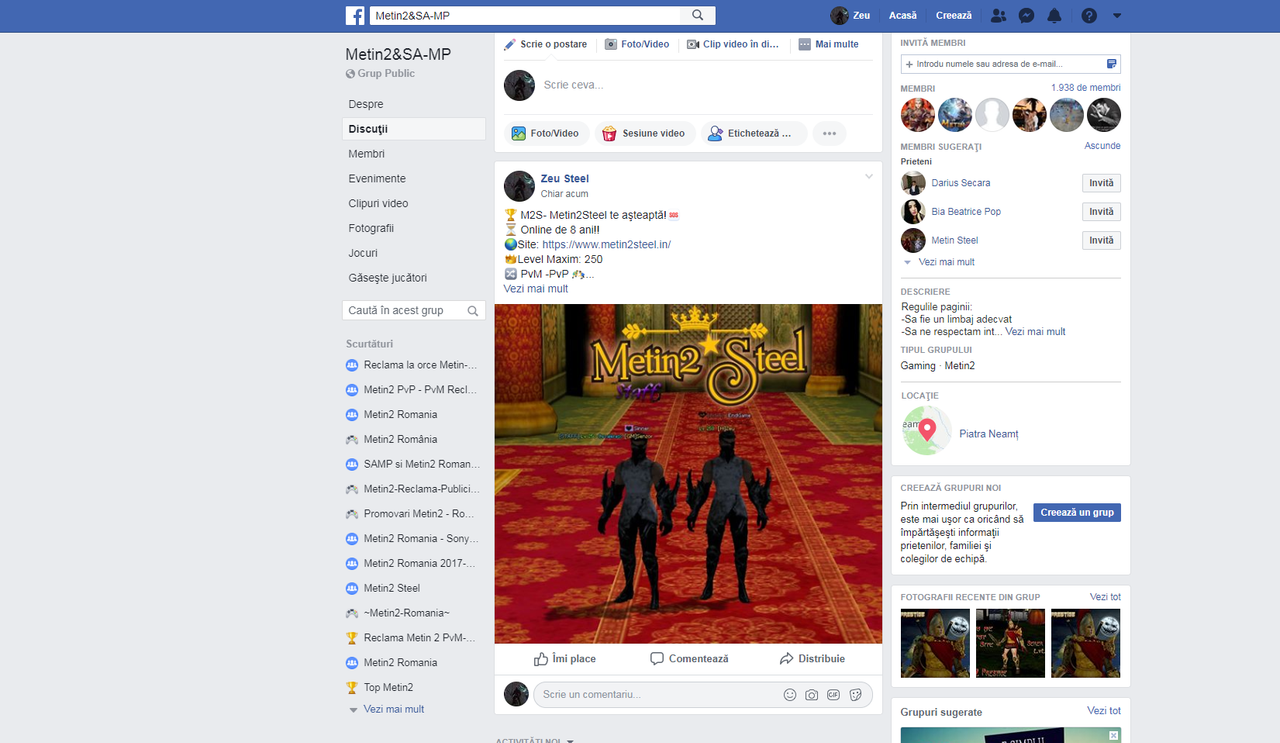1280x743 pixels.
Task: Click Distribuie to share the post
Action: click(x=812, y=659)
